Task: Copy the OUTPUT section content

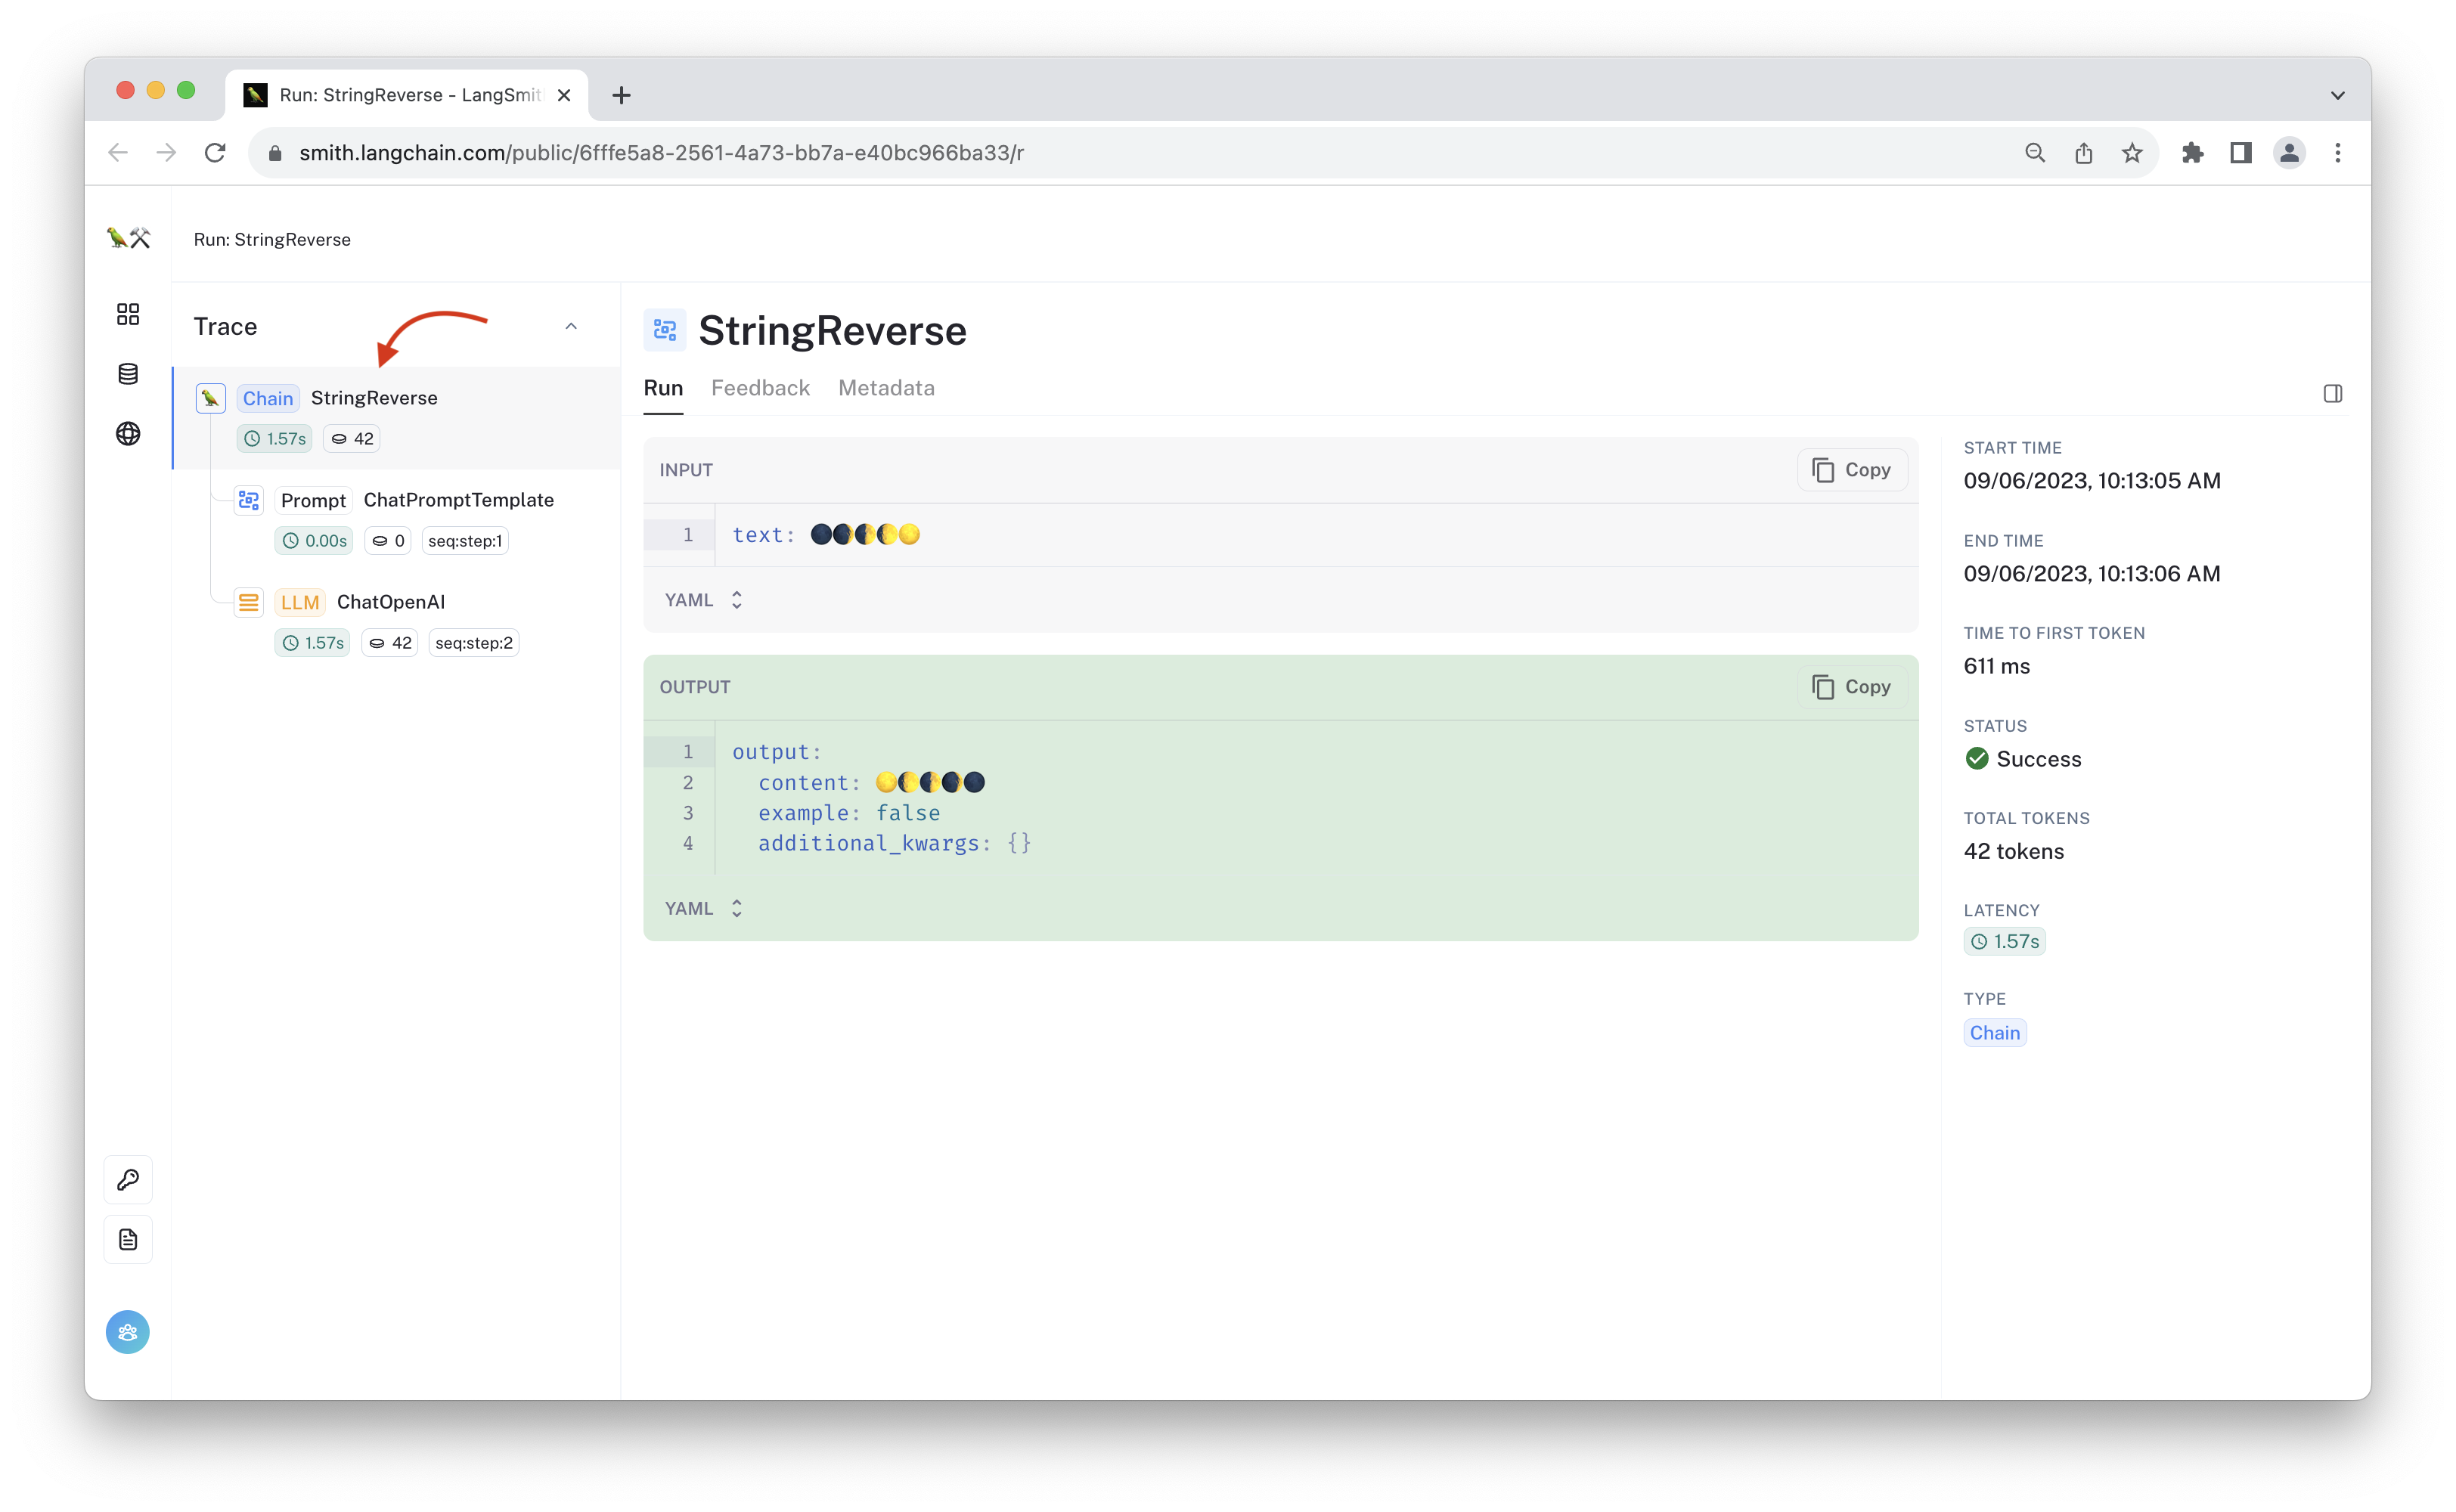Action: click(1852, 687)
